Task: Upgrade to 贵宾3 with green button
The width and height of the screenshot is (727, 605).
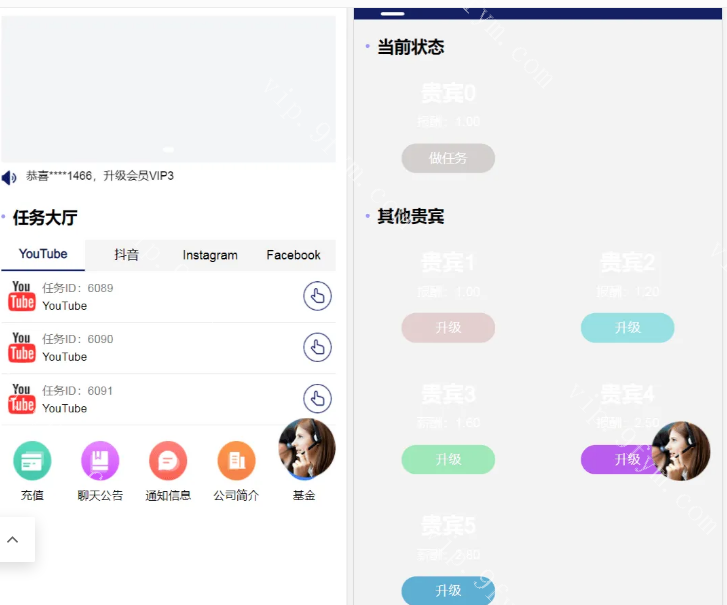Action: [448, 459]
